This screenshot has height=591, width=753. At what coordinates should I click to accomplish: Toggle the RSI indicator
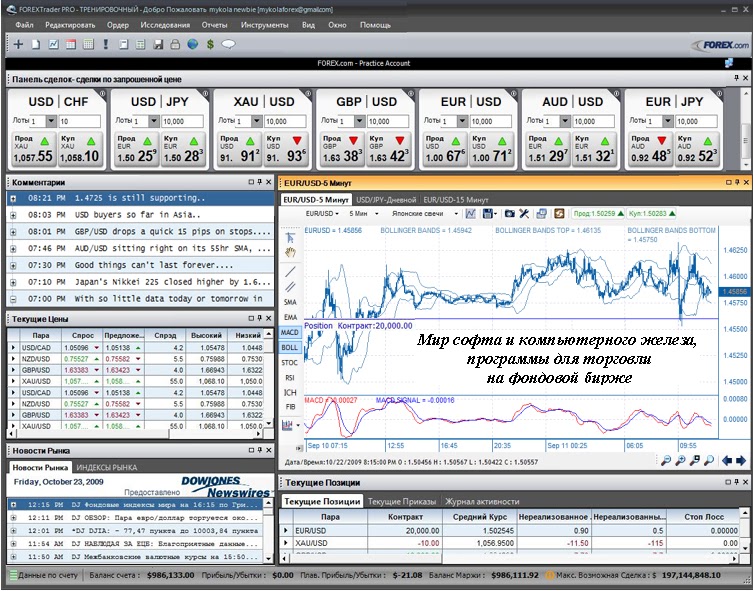[x=290, y=378]
